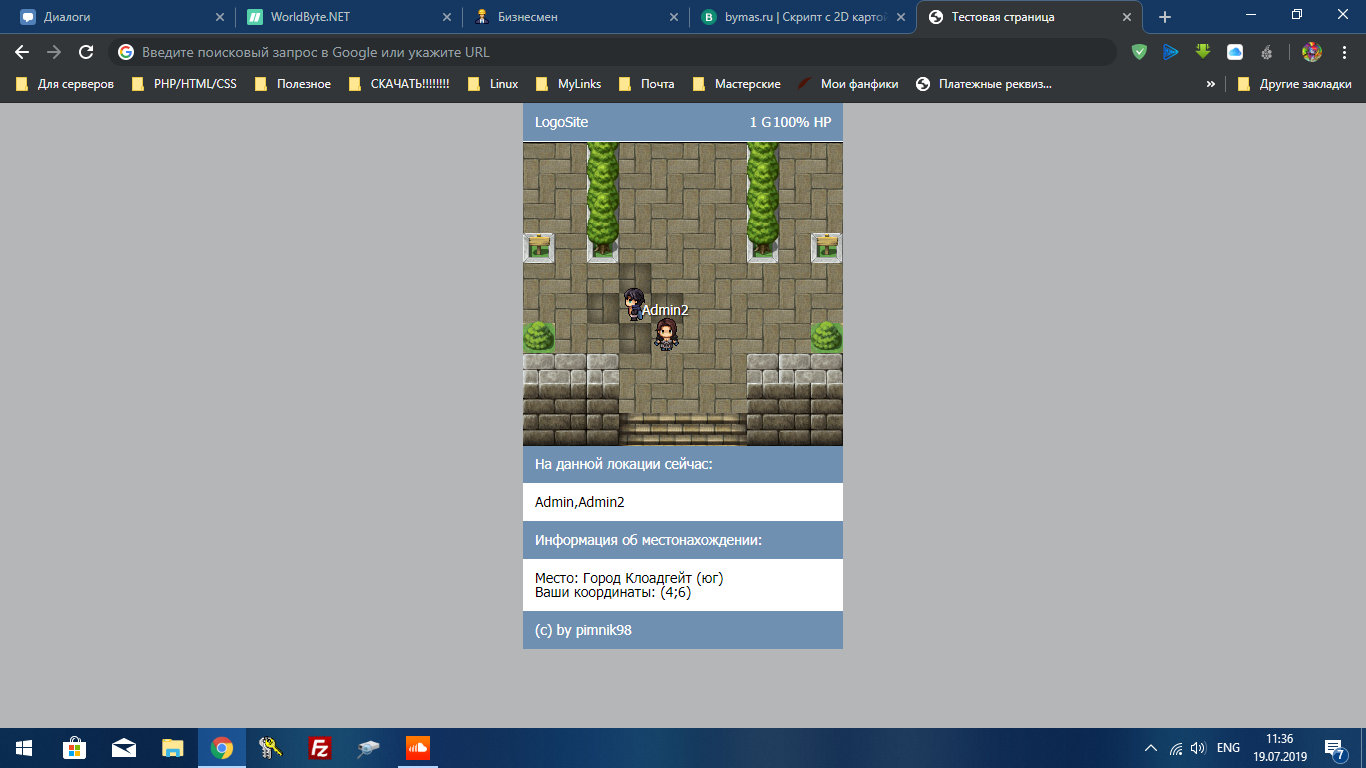Reload the current page
Image resolution: width=1366 pixels, height=768 pixels.
point(86,52)
